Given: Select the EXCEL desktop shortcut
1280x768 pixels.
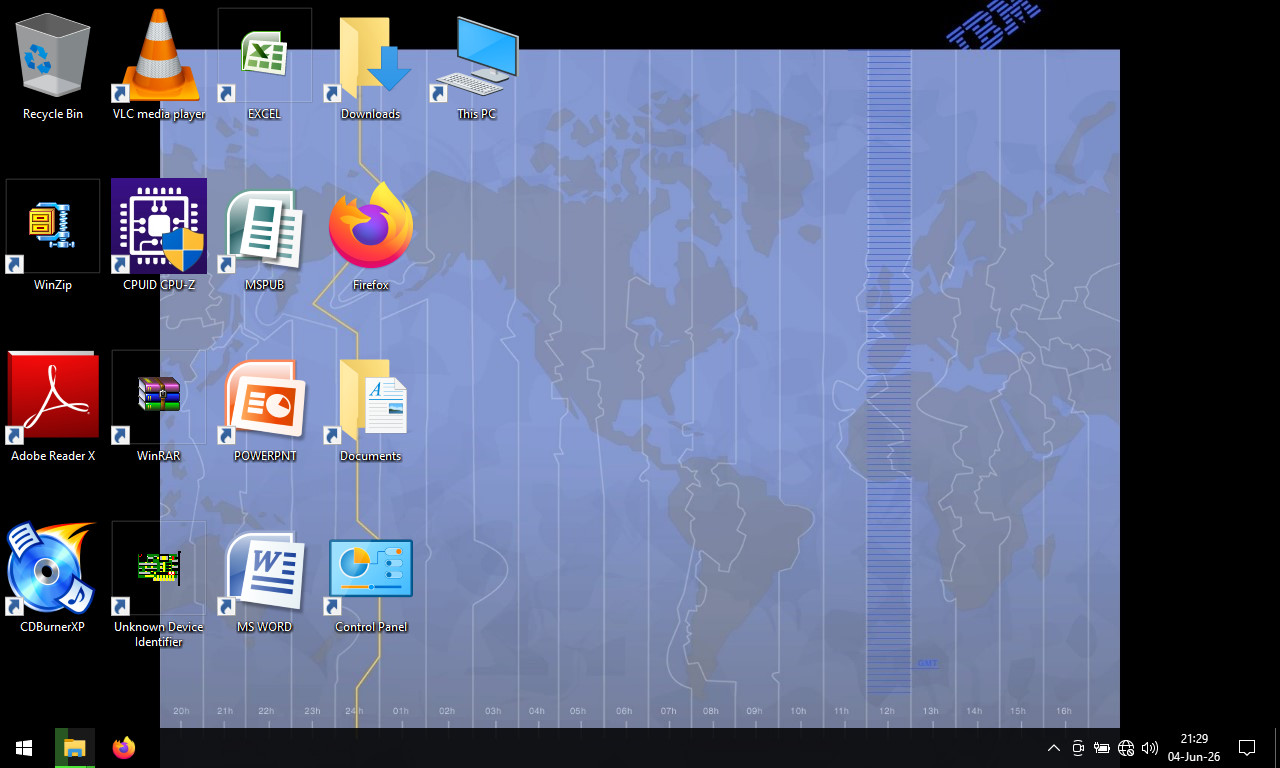Looking at the screenshot, I should 264,65.
